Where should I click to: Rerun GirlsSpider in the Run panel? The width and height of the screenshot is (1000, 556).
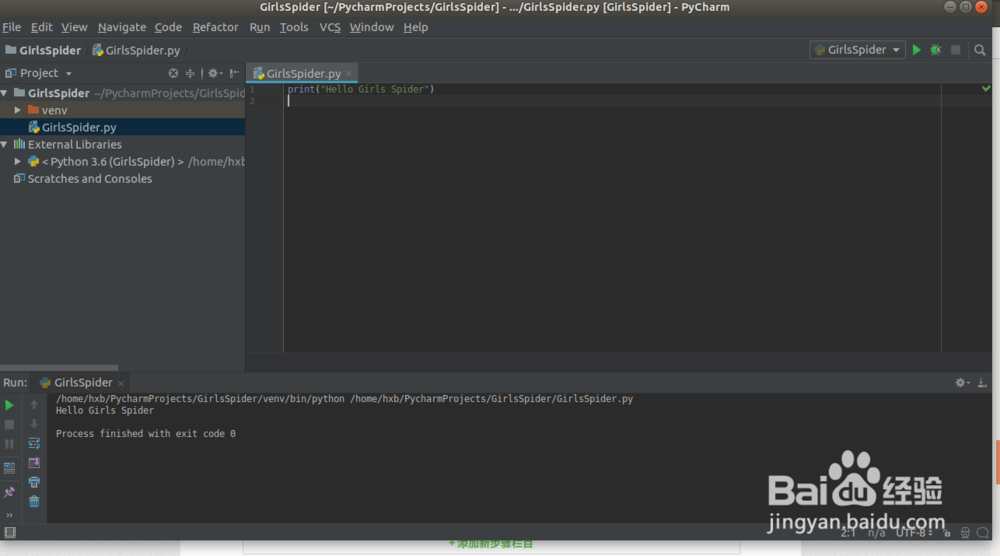point(10,405)
